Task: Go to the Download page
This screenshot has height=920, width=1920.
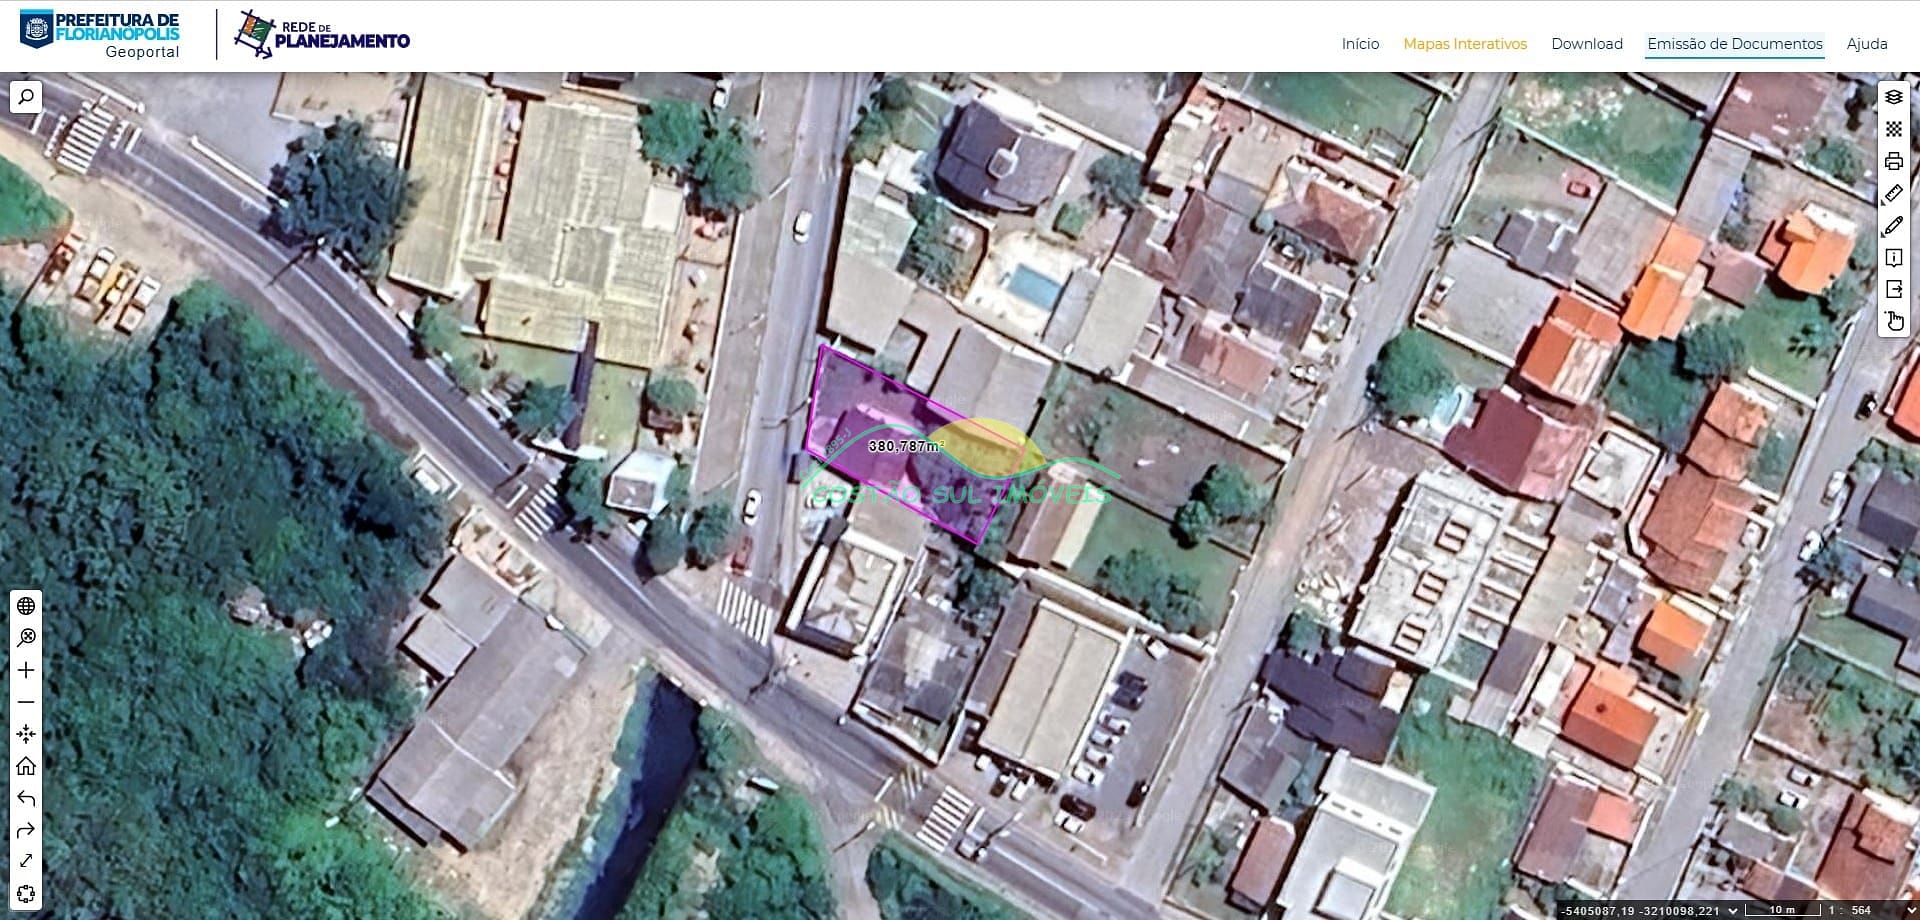Action: [x=1586, y=44]
